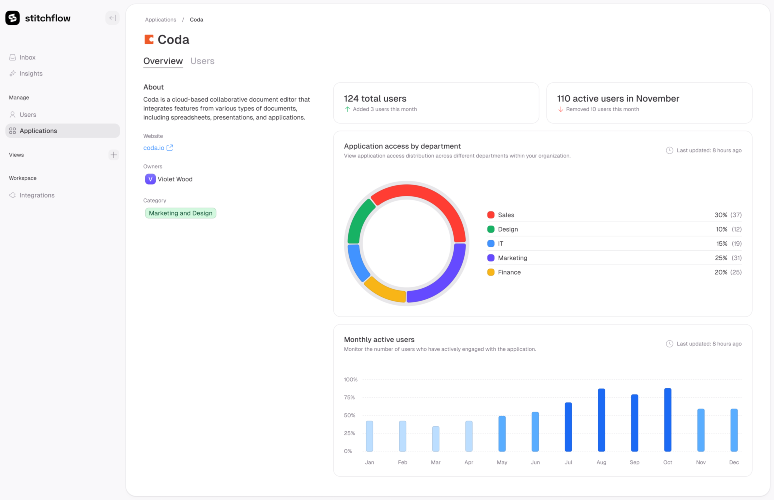Click the Stitchflow logo icon
Viewport: 774px width, 500px height.
point(12,18)
